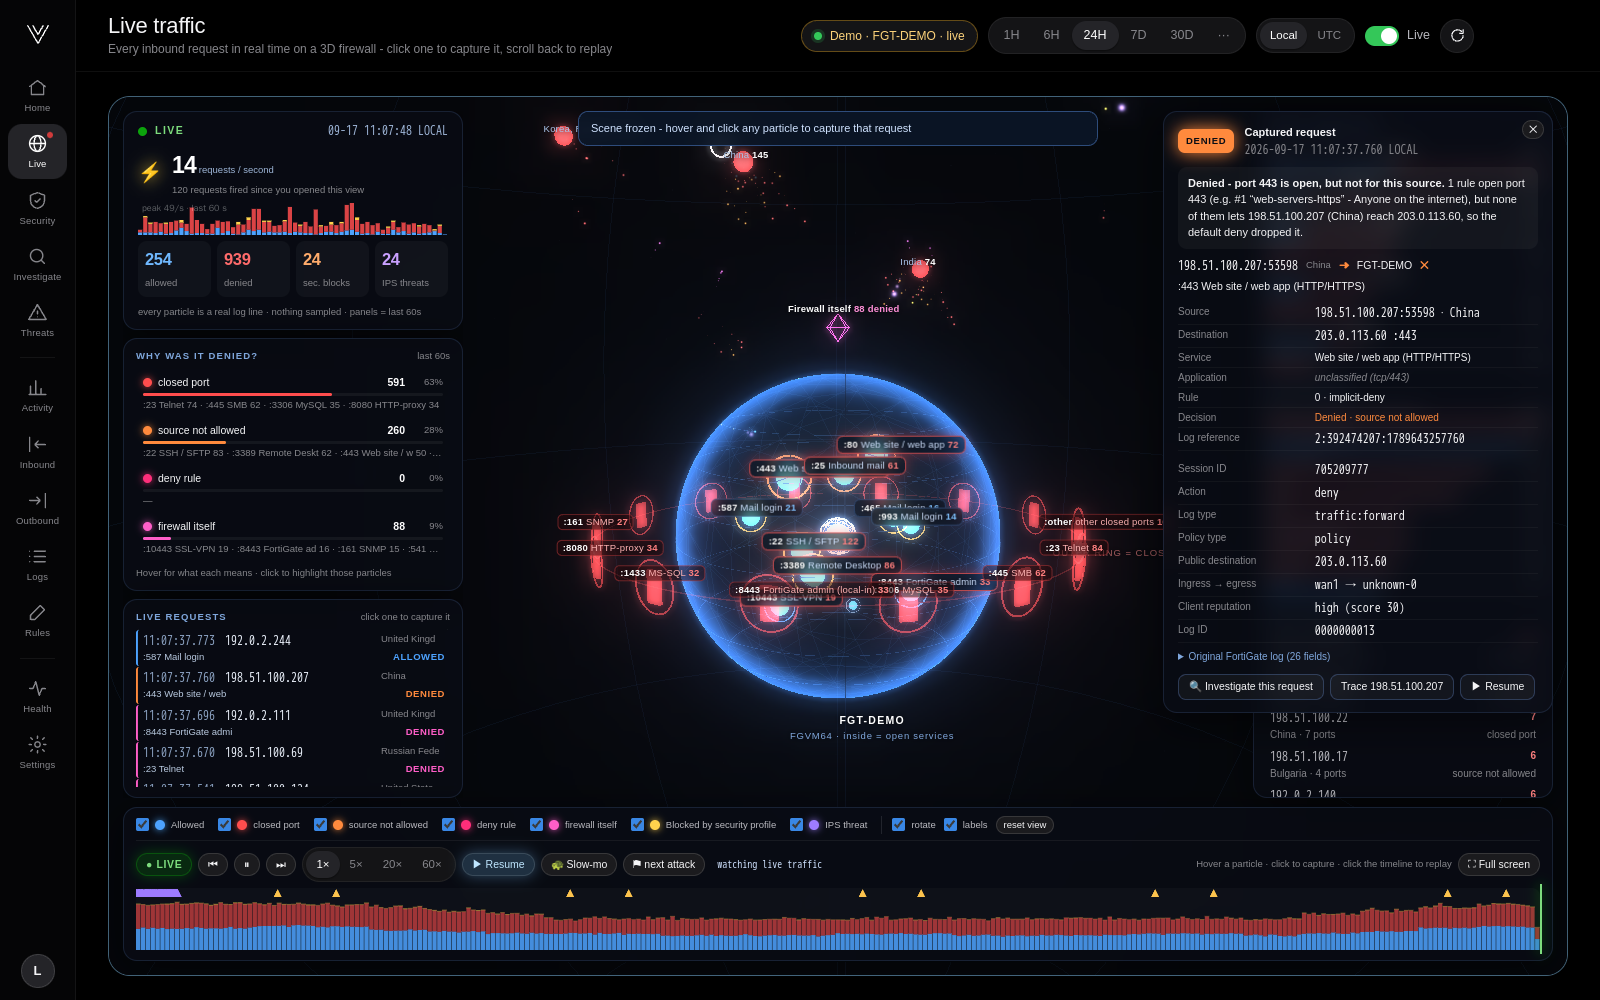Uncheck the closed port filter

pos(224,825)
